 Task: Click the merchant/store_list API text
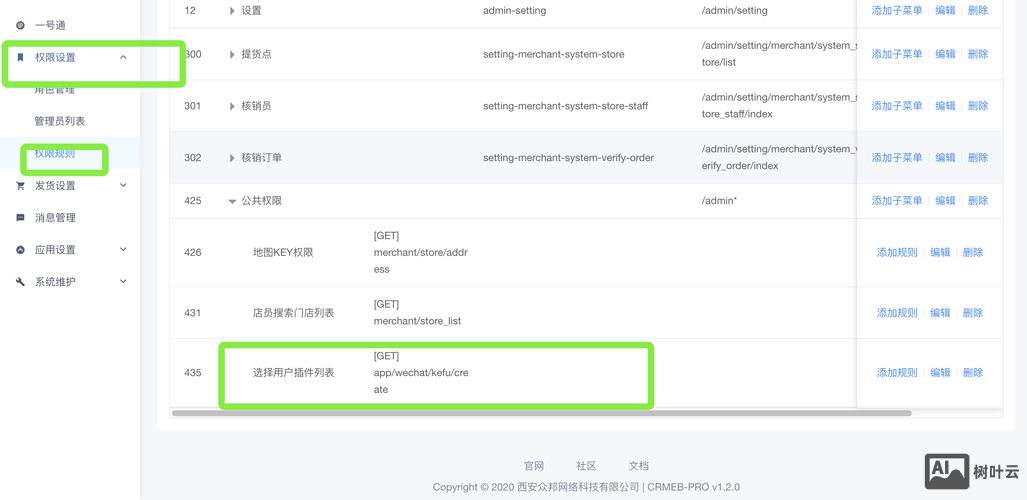click(x=417, y=321)
